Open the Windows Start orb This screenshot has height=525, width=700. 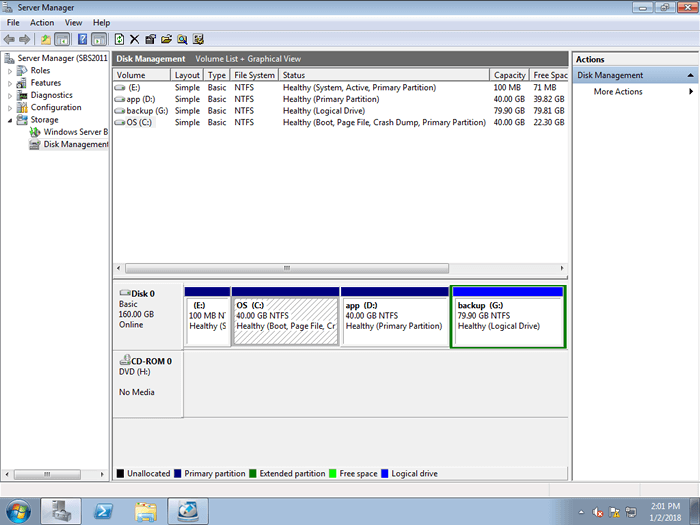(18, 512)
